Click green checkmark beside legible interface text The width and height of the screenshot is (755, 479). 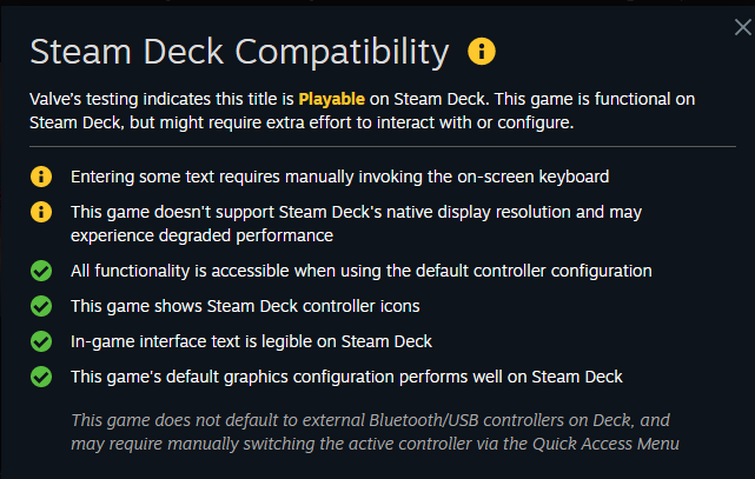[x=41, y=341]
